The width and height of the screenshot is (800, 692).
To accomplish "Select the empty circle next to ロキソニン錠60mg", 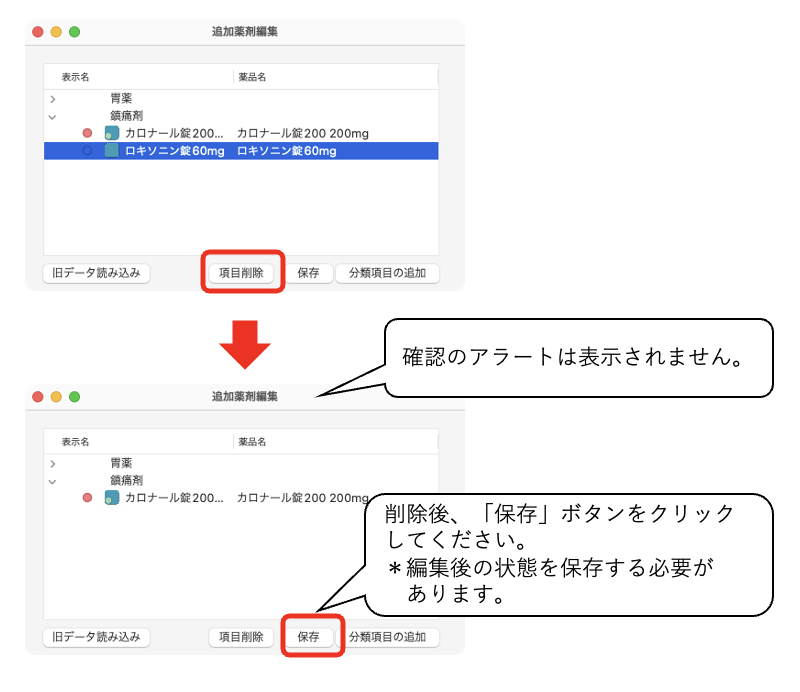I will pyautogui.click(x=88, y=150).
